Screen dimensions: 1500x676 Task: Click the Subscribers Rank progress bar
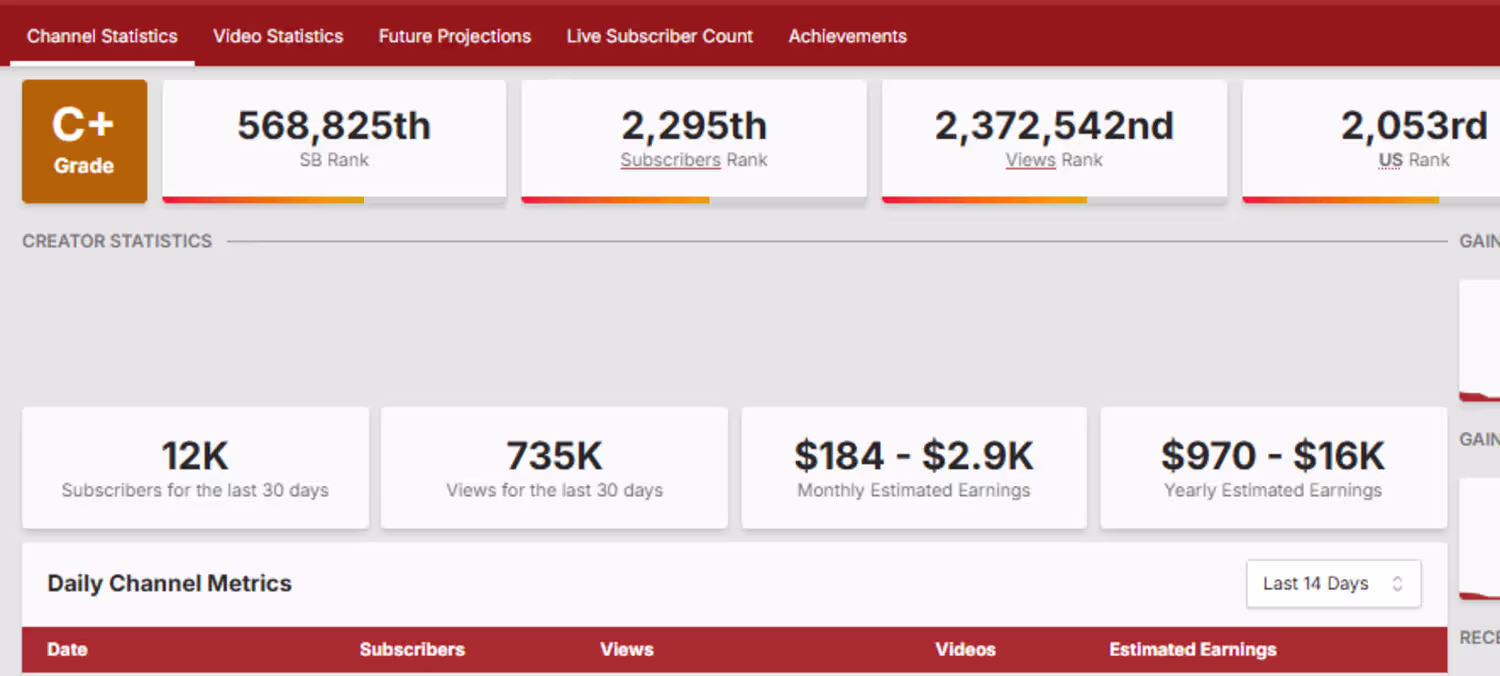click(694, 200)
